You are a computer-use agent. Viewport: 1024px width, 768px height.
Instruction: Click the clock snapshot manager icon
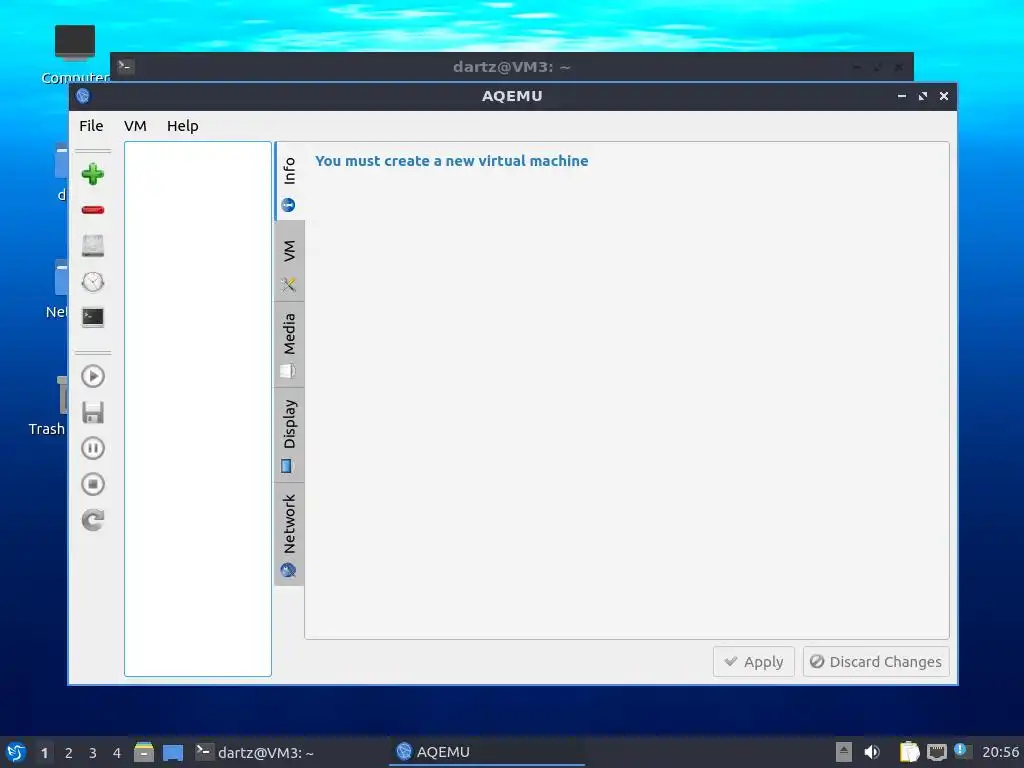93,281
